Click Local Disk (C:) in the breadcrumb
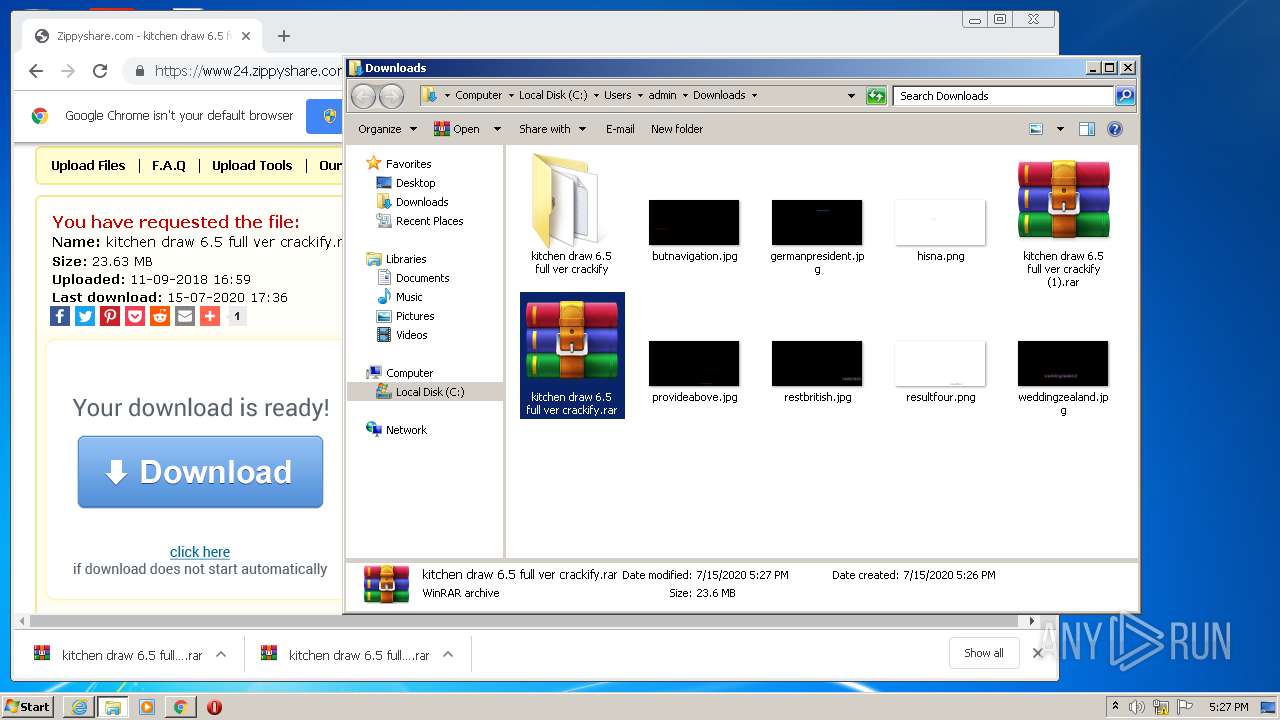Image resolution: width=1280 pixels, height=720 pixels. [553, 96]
